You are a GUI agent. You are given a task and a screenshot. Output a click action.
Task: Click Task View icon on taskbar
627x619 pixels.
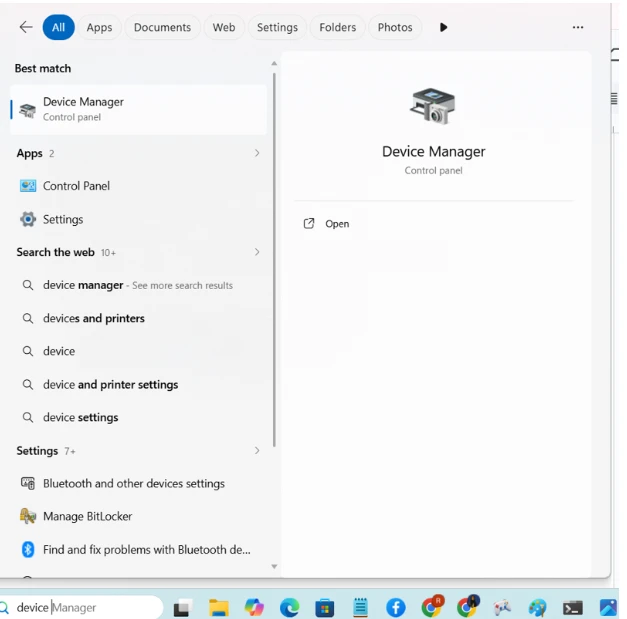click(x=182, y=608)
